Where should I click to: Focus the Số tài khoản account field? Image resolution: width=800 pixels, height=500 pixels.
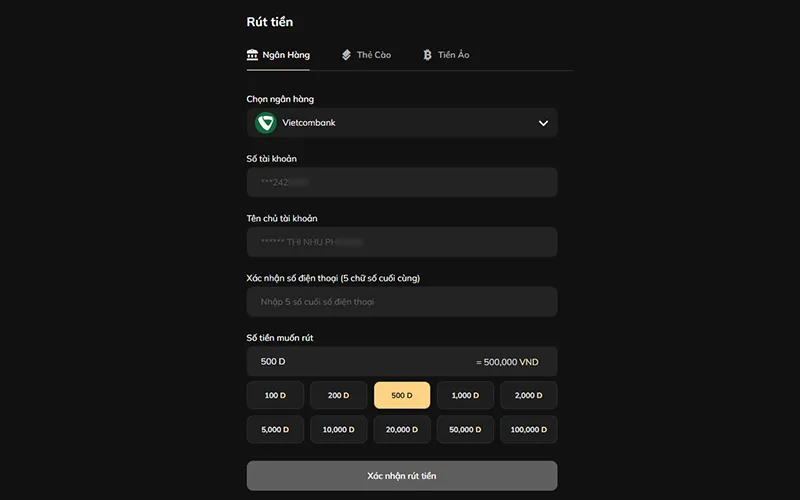[402, 182]
